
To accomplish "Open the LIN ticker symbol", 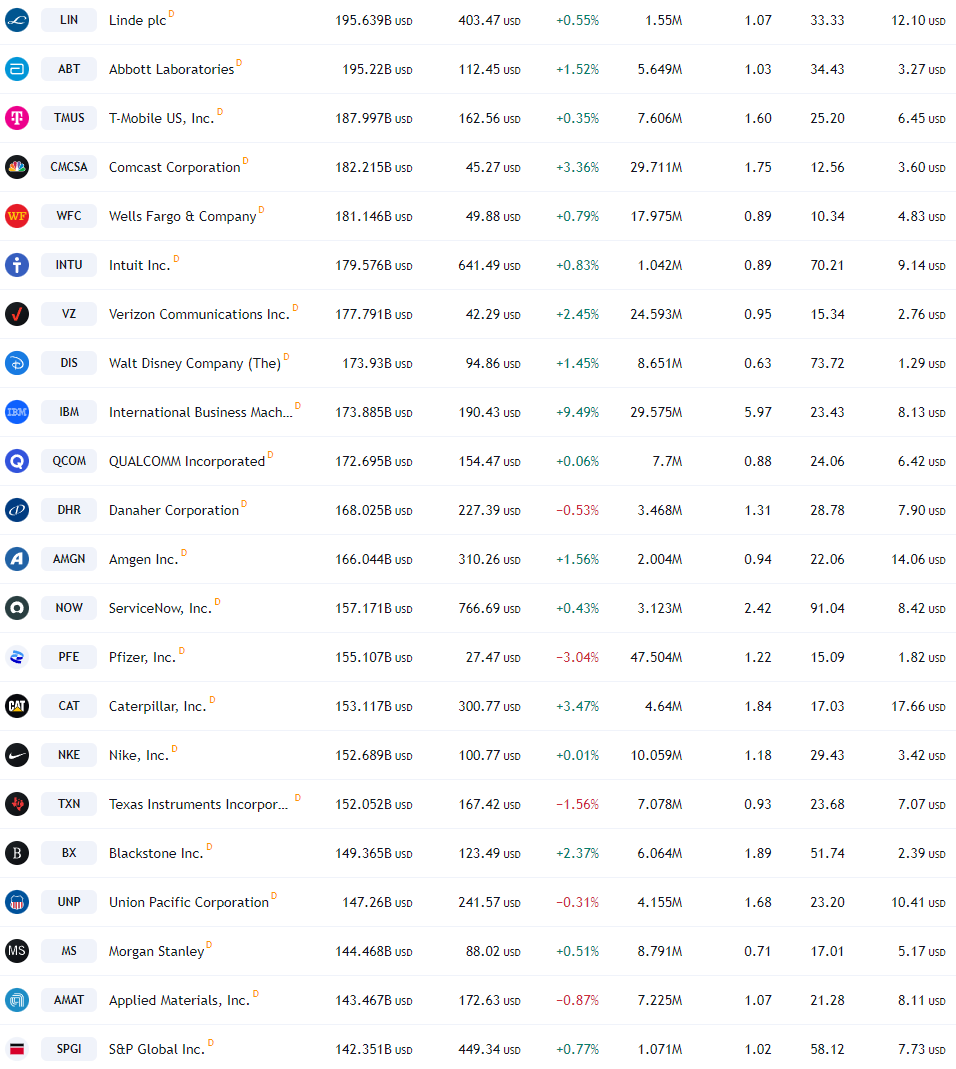I will 69,20.
